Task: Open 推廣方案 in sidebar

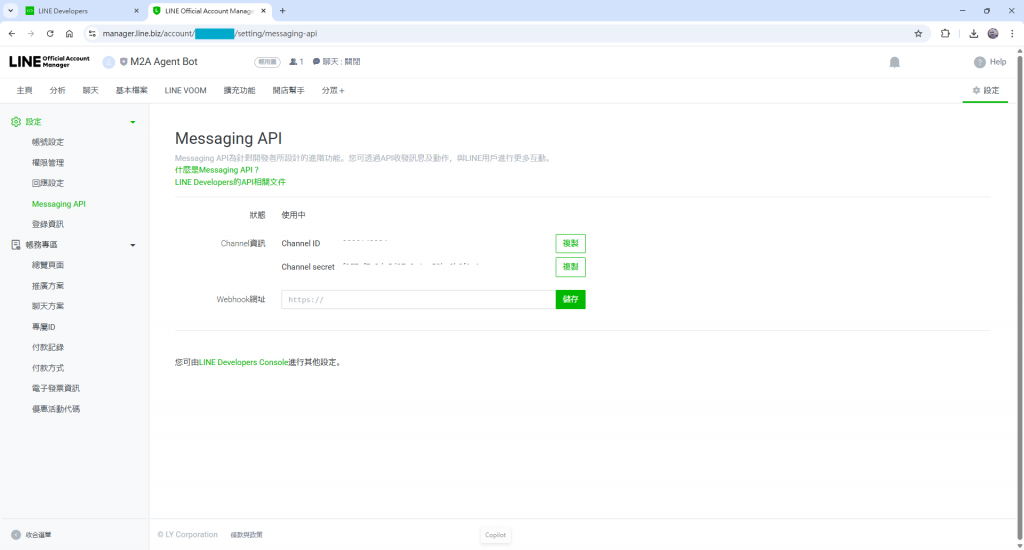Action: coord(48,285)
